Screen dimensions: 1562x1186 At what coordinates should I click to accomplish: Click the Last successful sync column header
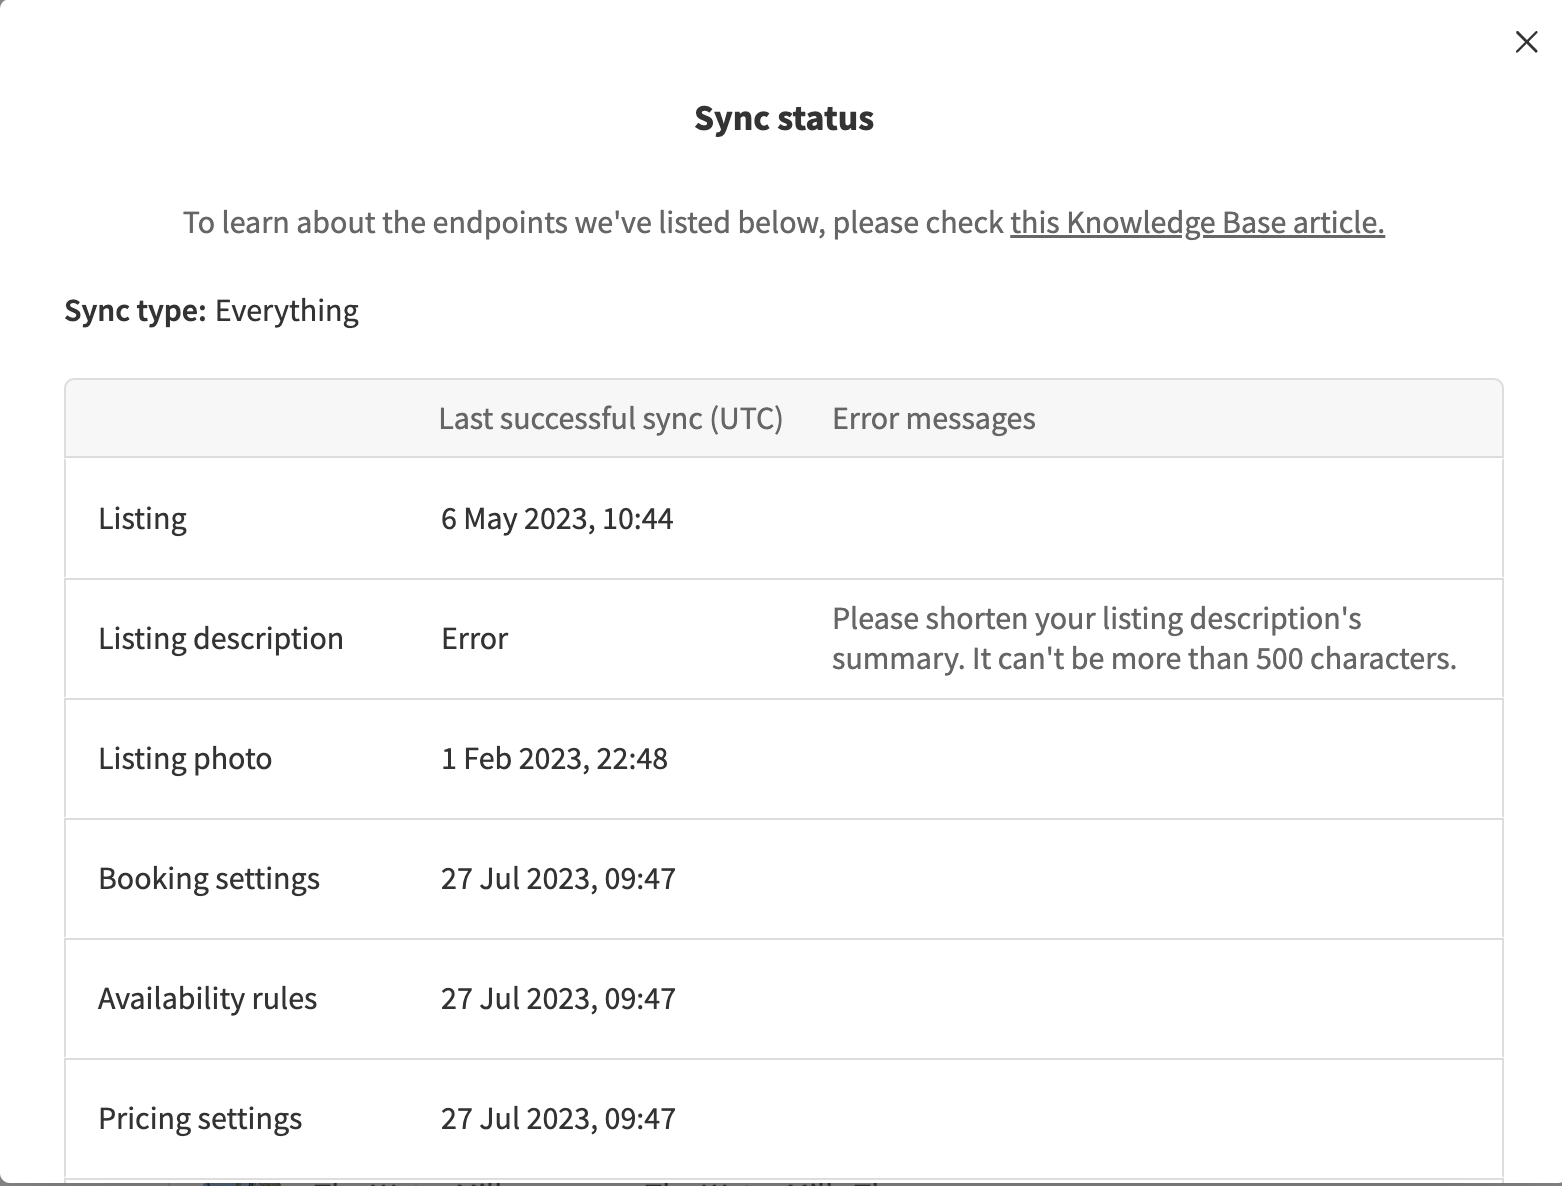[610, 418]
